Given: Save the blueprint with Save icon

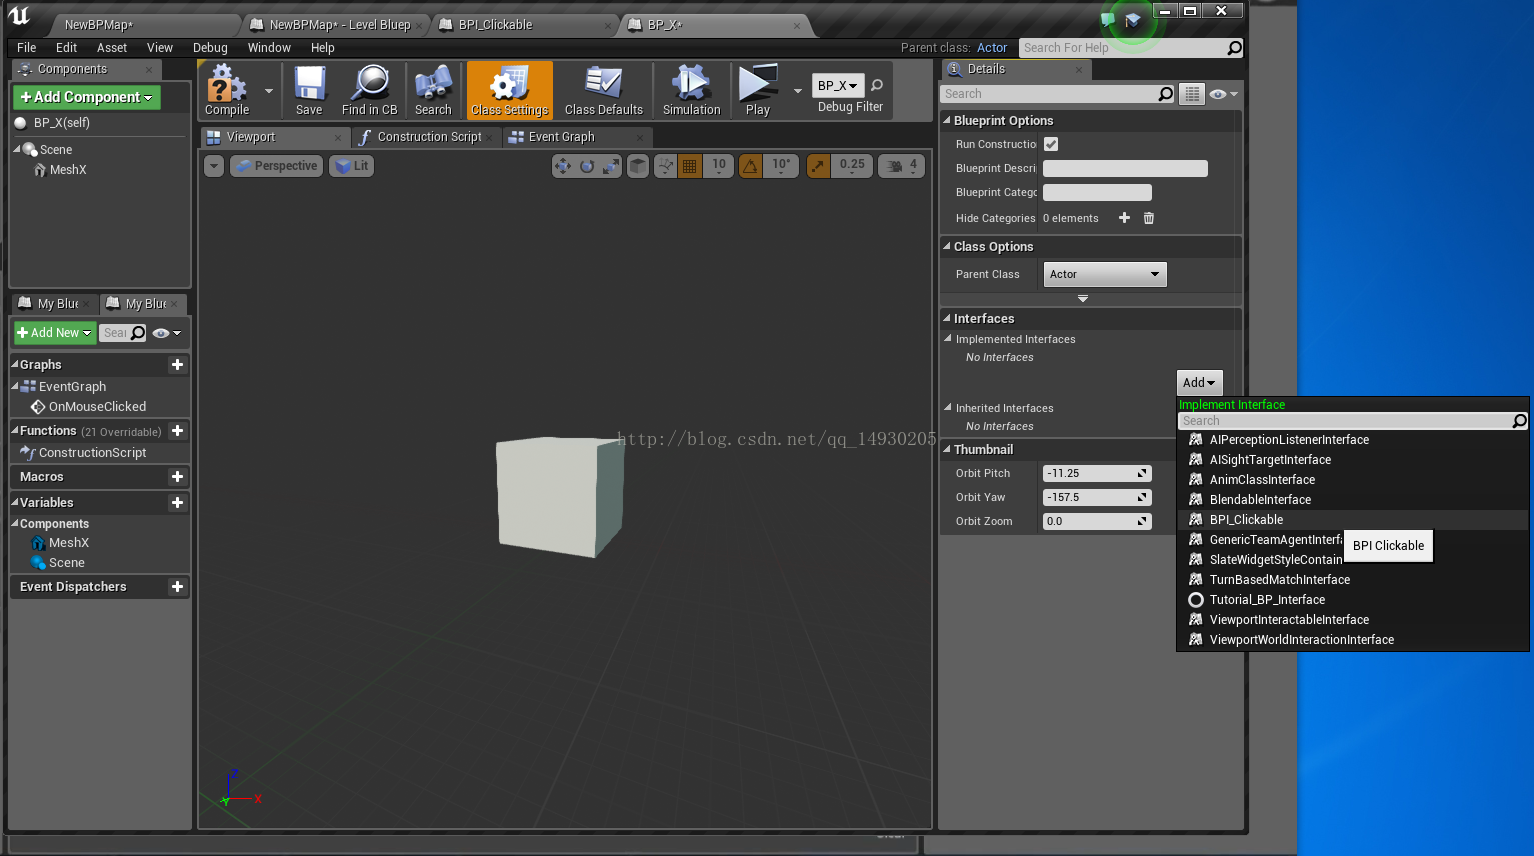Looking at the screenshot, I should [x=309, y=90].
